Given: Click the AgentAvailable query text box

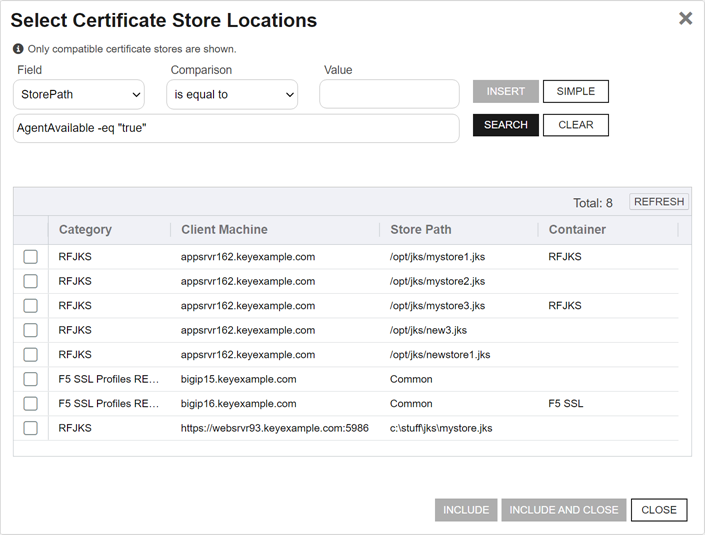Looking at the screenshot, I should click(236, 129).
